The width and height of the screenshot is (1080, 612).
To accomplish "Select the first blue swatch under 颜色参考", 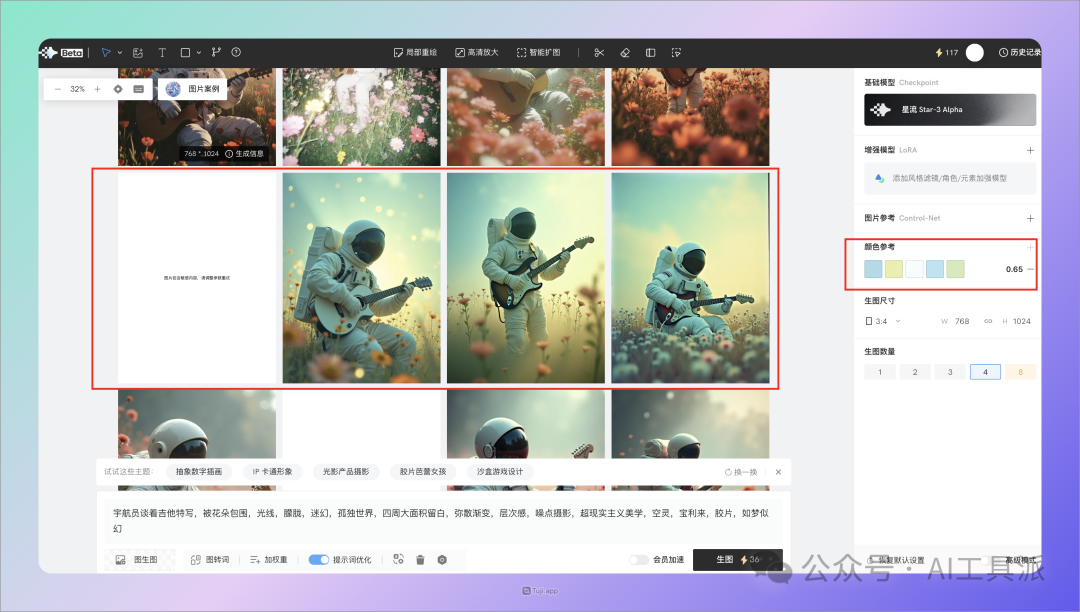I will pyautogui.click(x=871, y=268).
